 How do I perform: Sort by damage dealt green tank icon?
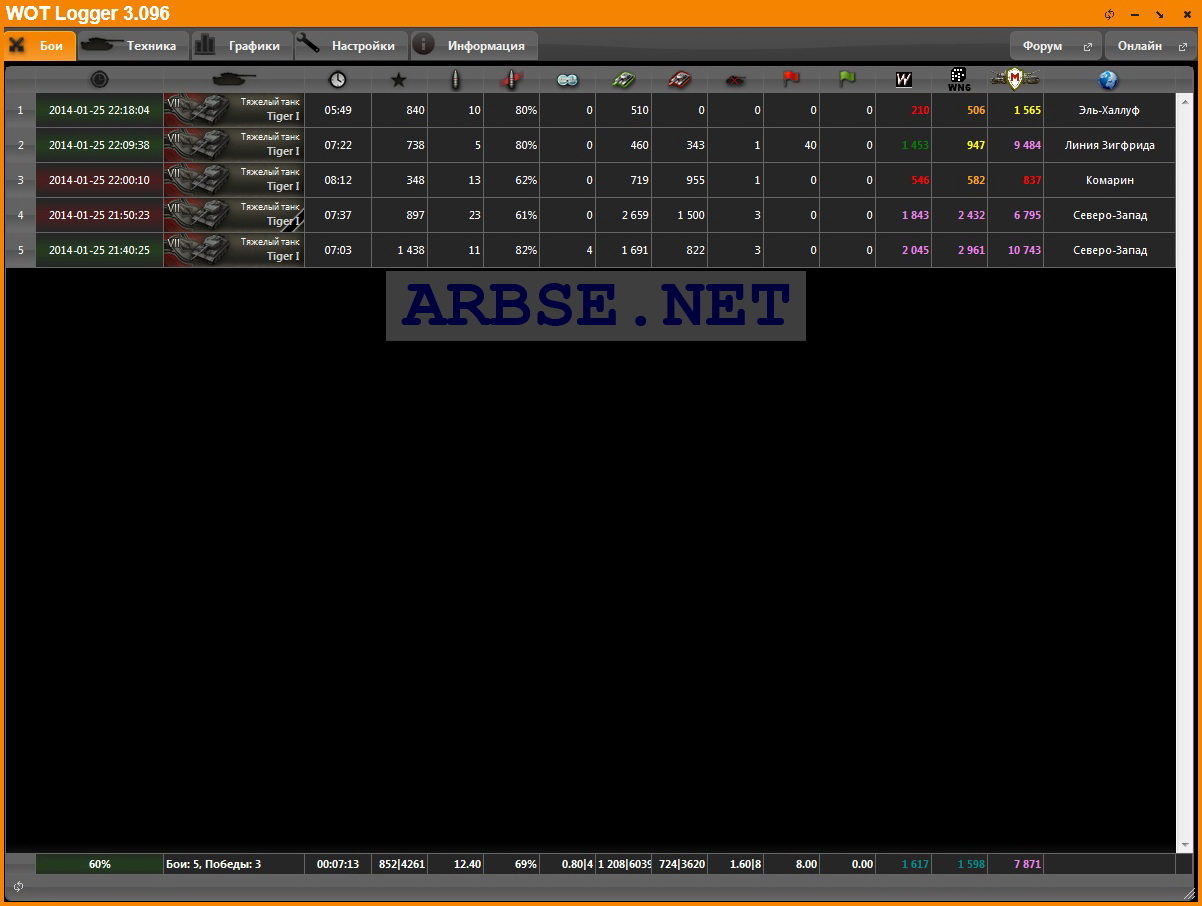(624, 79)
